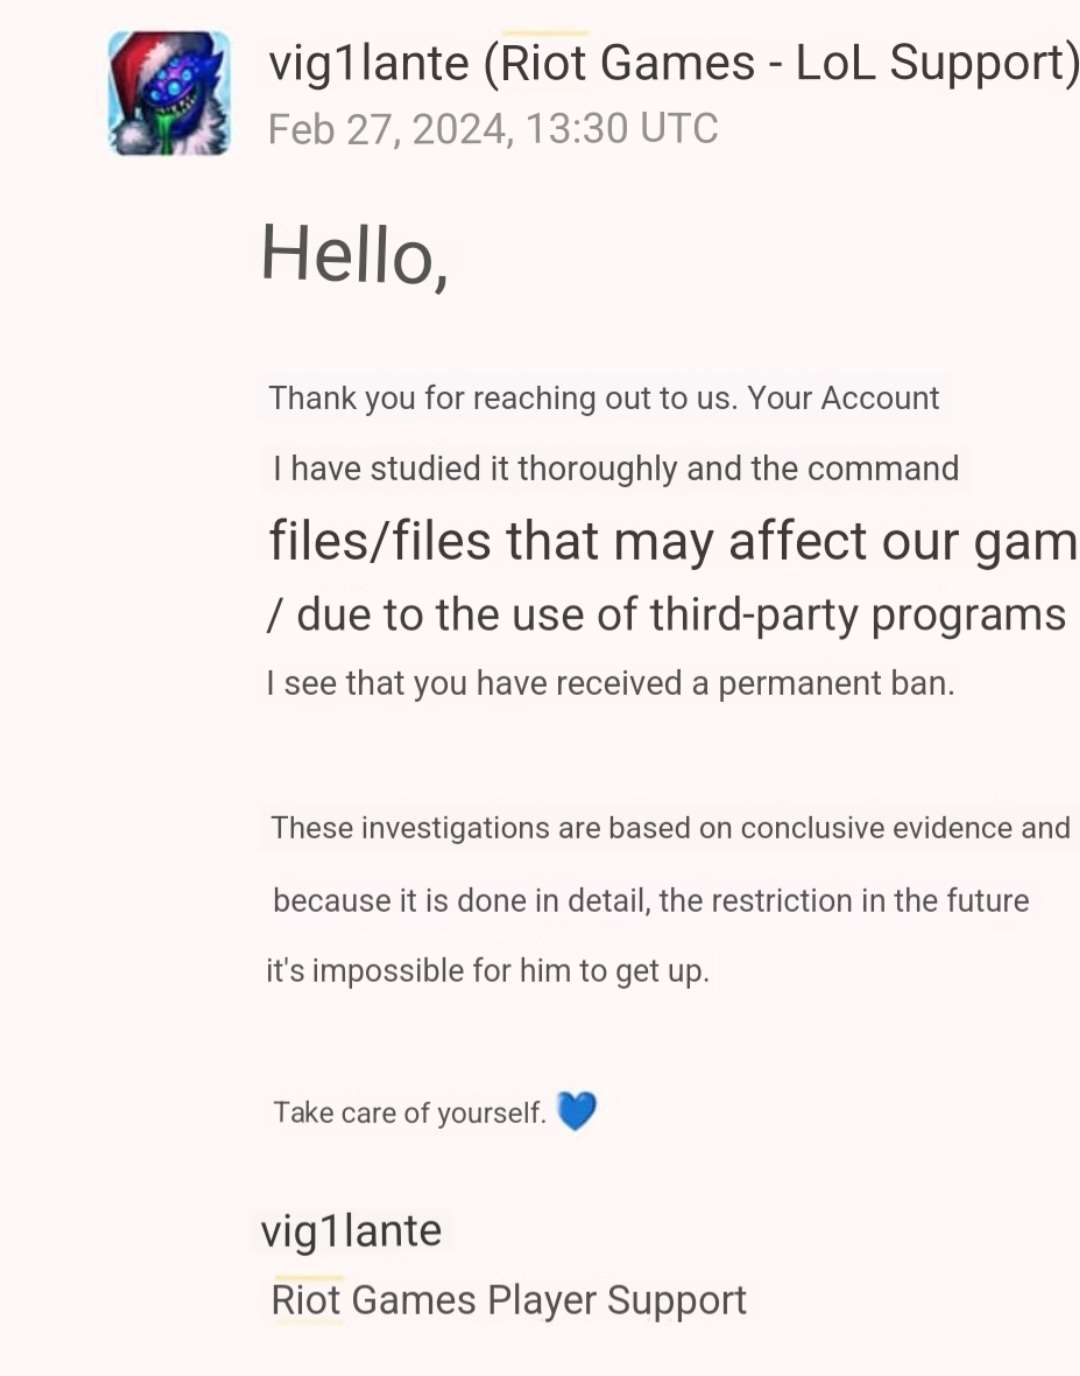This screenshot has height=1376, width=1080.
Task: Click the "Hello," greeting heading
Action: coord(354,255)
